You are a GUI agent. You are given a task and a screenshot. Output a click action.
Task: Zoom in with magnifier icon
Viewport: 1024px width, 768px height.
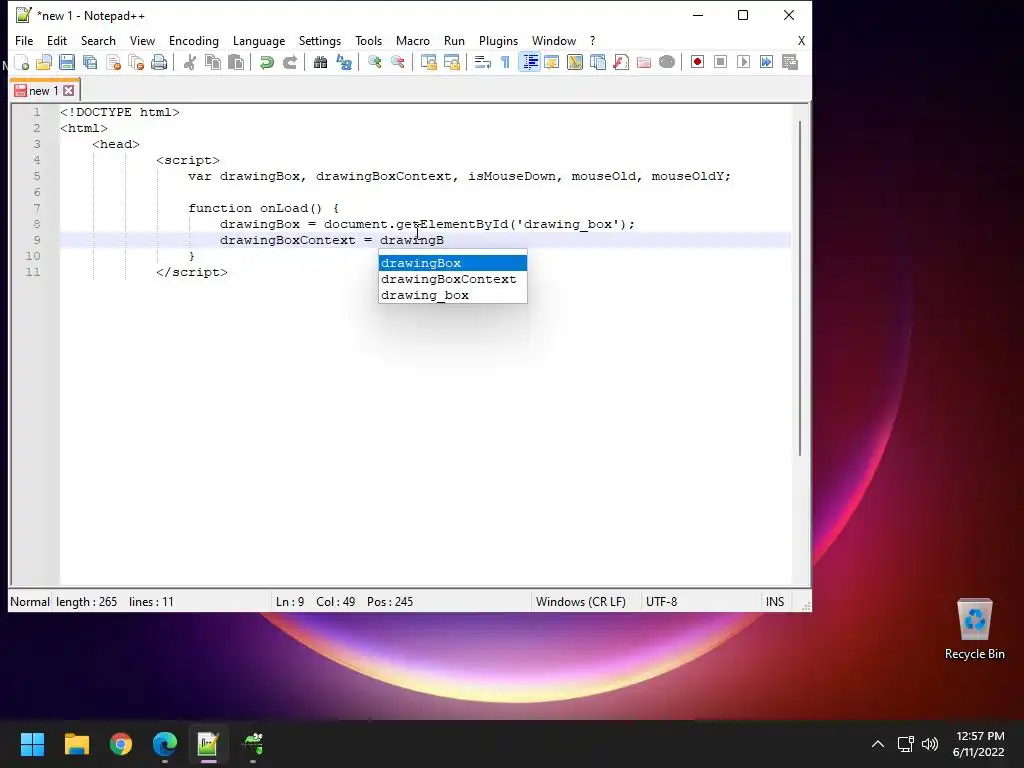pyautogui.click(x=374, y=62)
